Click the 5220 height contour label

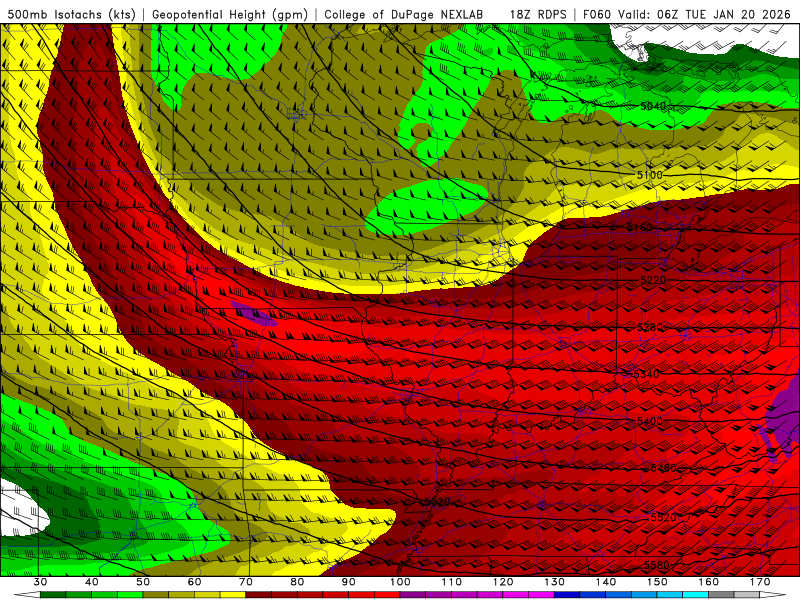(x=653, y=280)
